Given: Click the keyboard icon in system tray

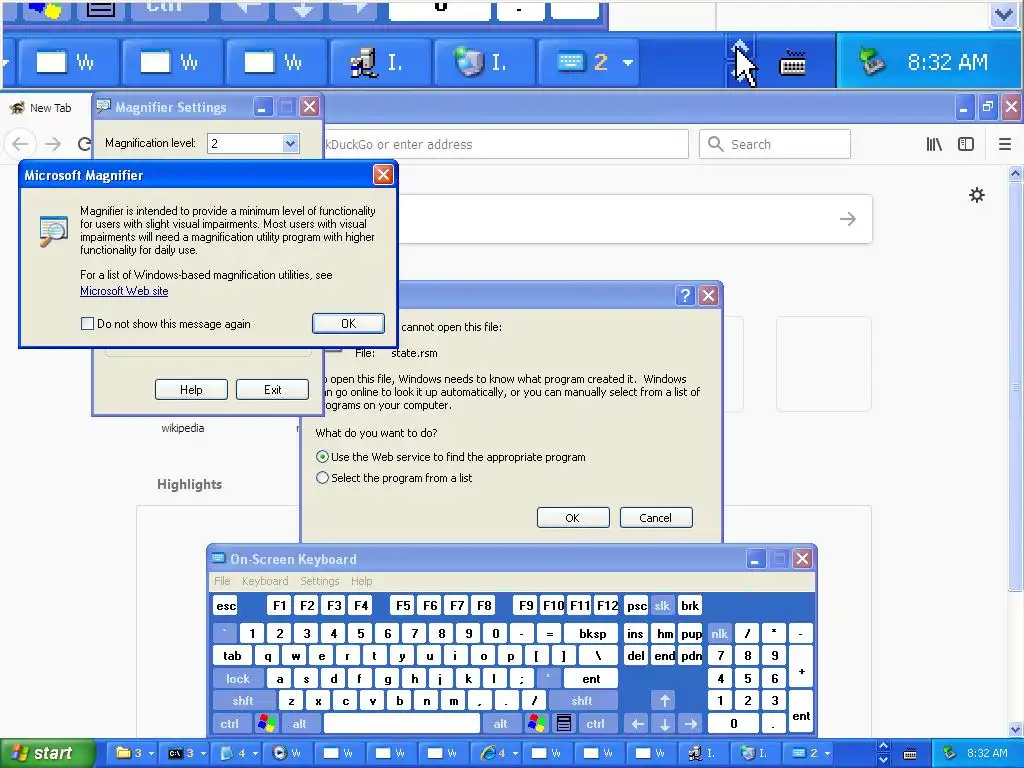Looking at the screenshot, I should coord(910,754).
